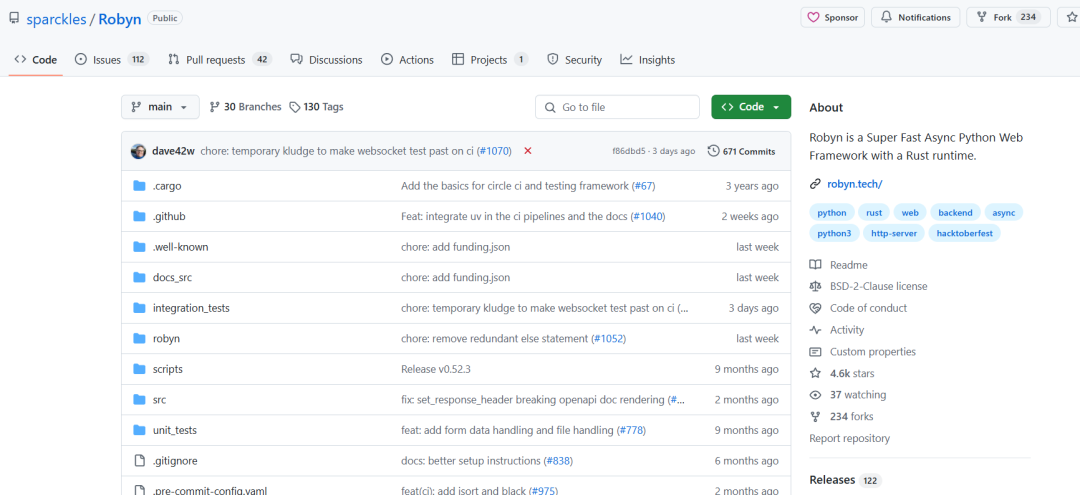Click the Notifications bell icon

886,17
